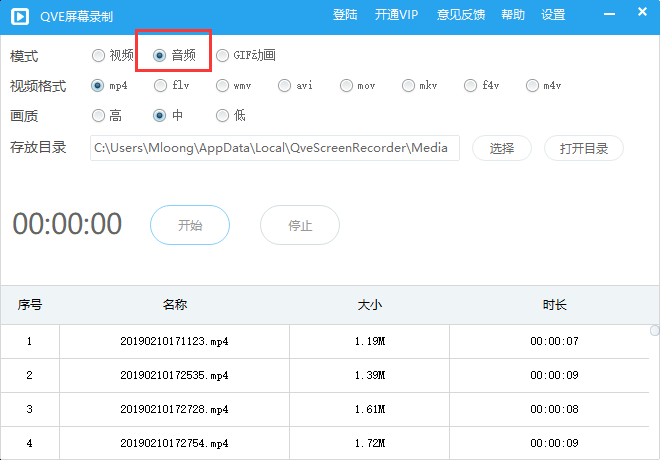
Task: Open 开通VIP in the title bar
Action: (x=397, y=15)
